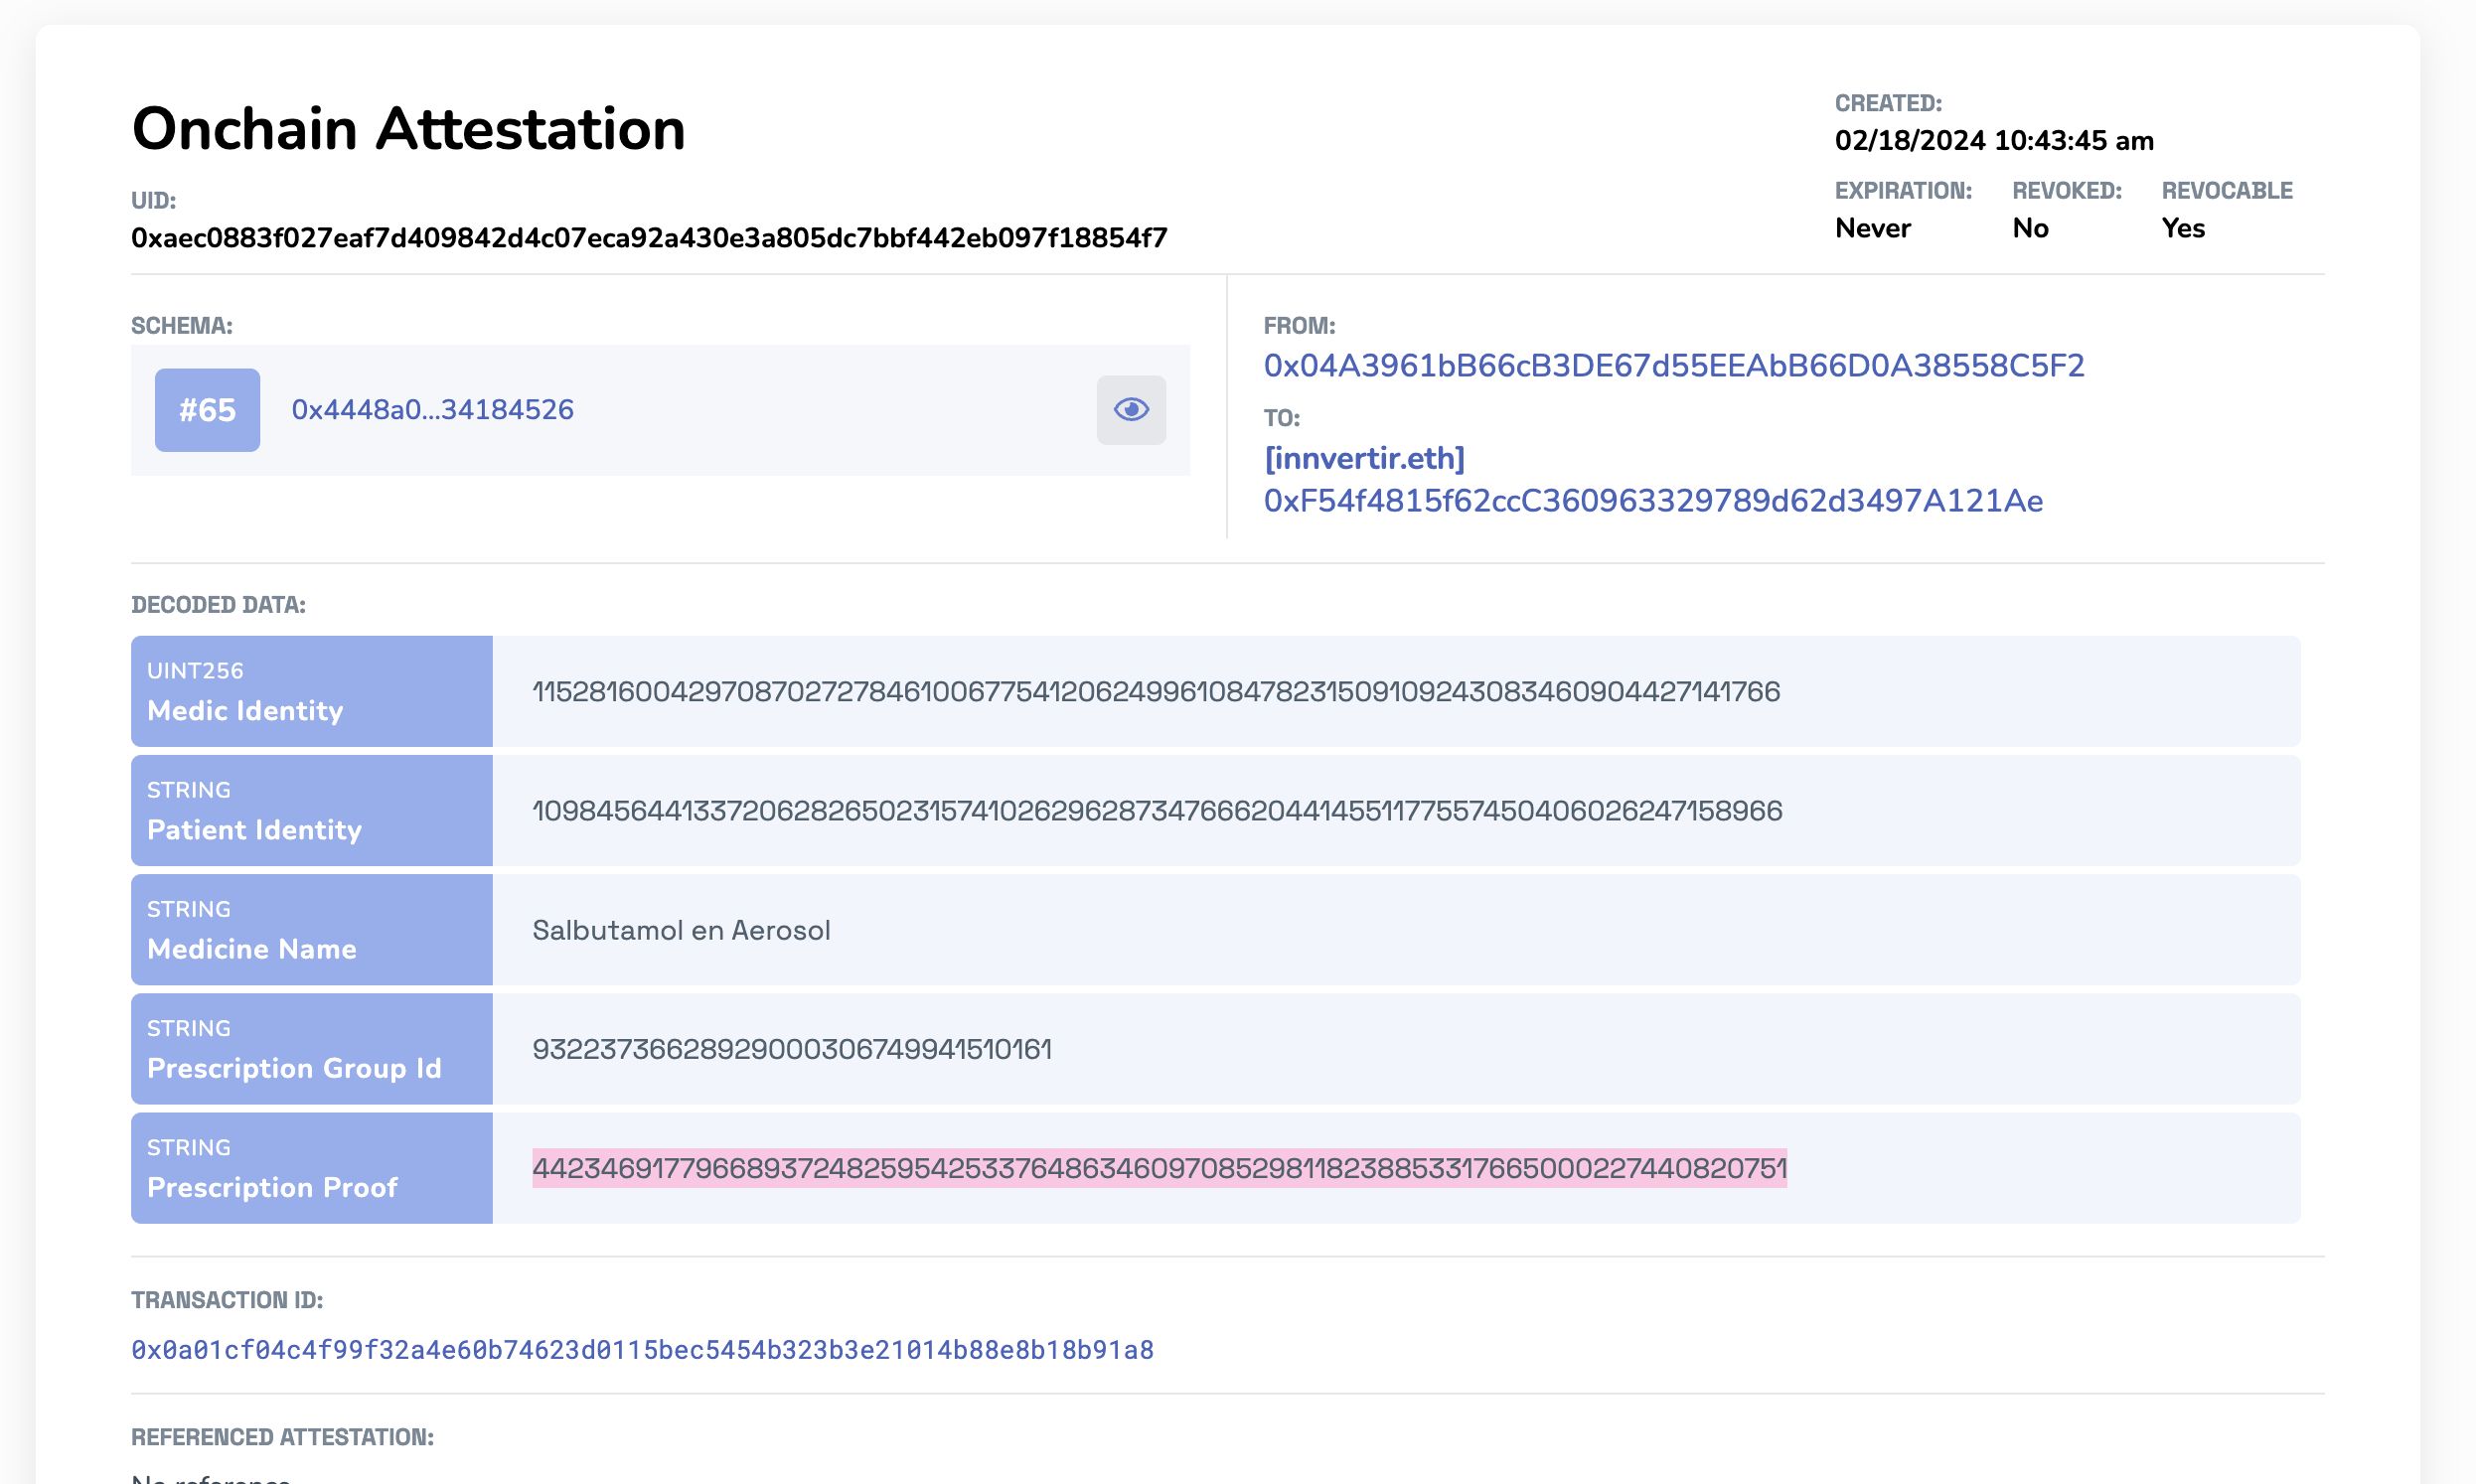Click the created date 02/18/2024 10:43:45 am

coord(1994,140)
